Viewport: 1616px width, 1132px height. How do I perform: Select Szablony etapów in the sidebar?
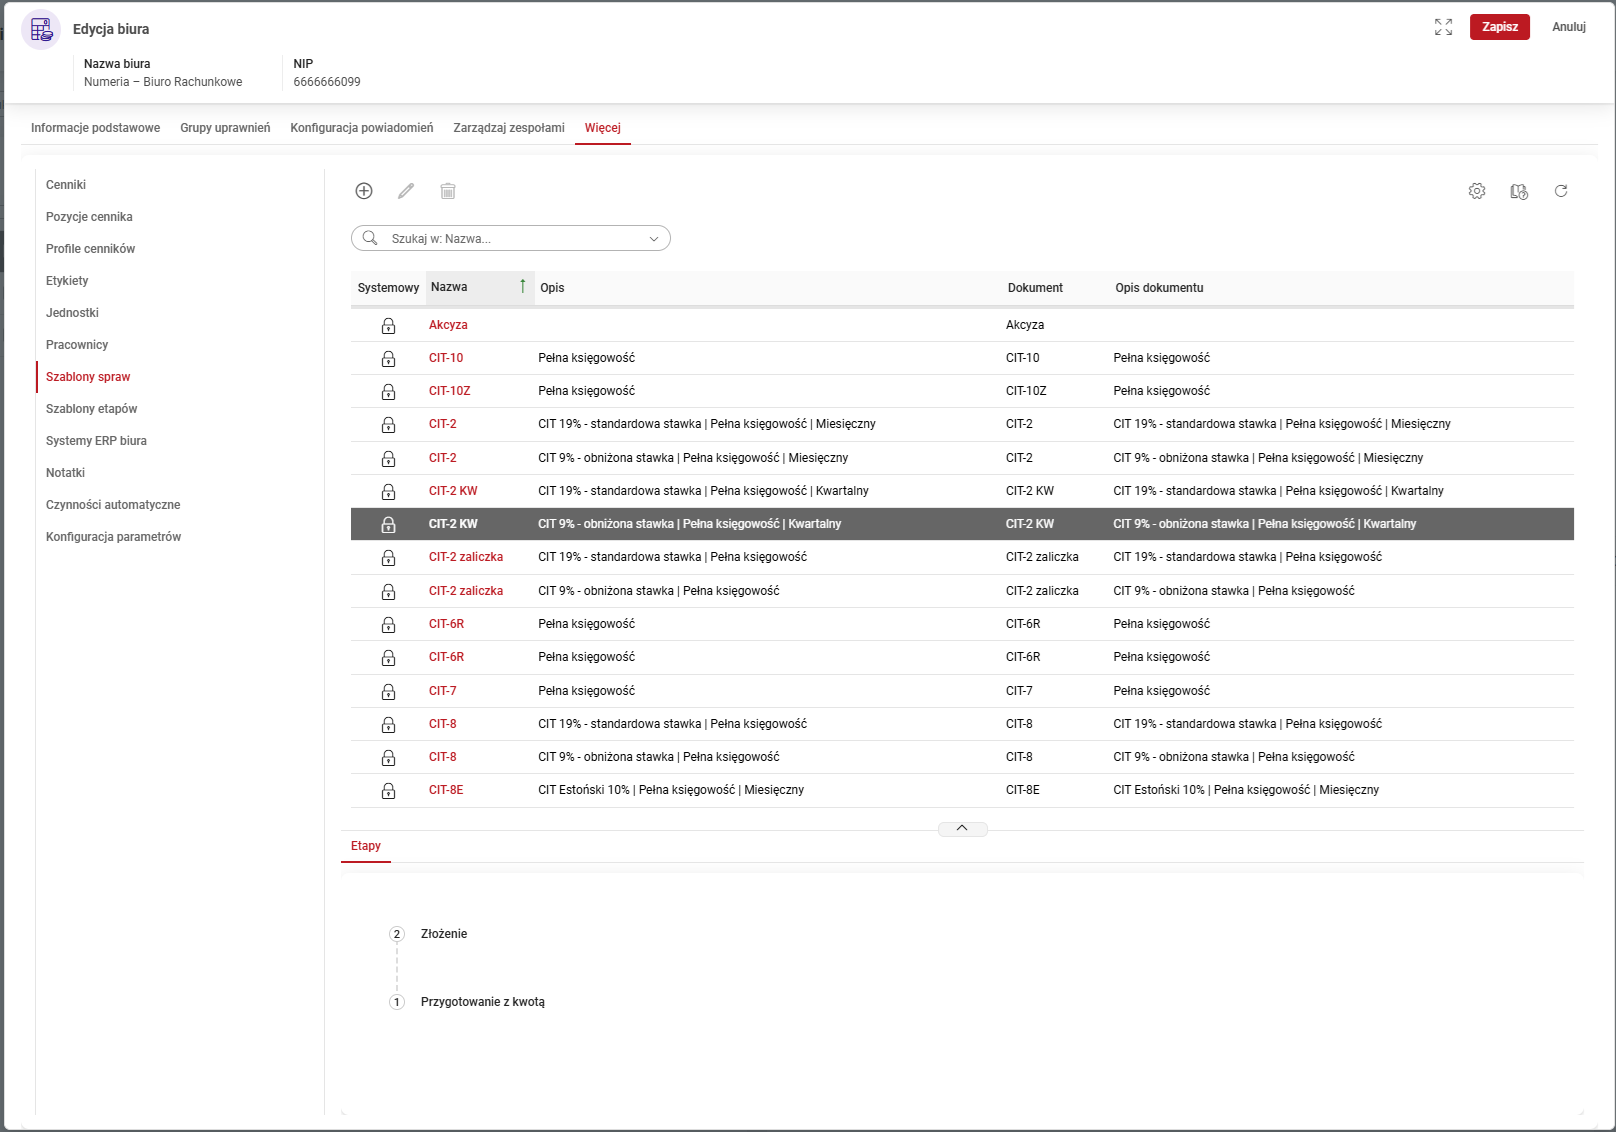tap(92, 409)
